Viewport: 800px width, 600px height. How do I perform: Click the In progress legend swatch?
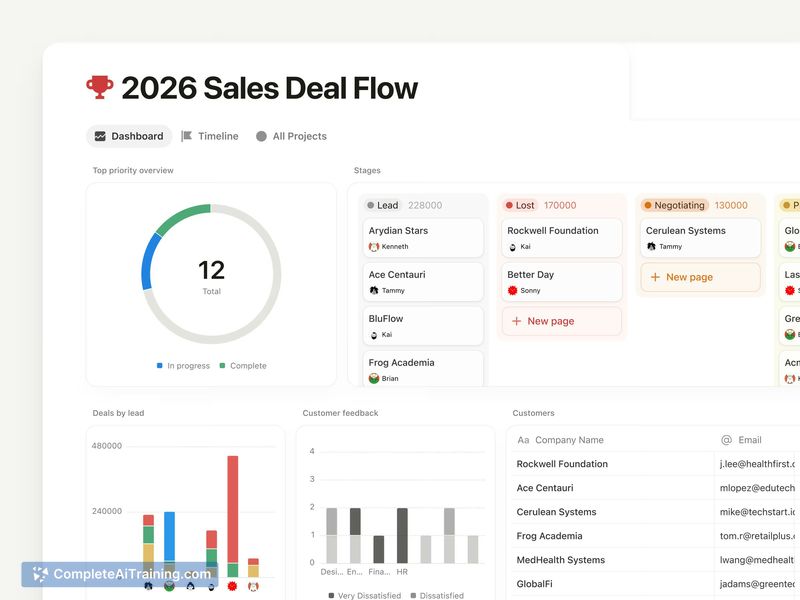[160, 365]
